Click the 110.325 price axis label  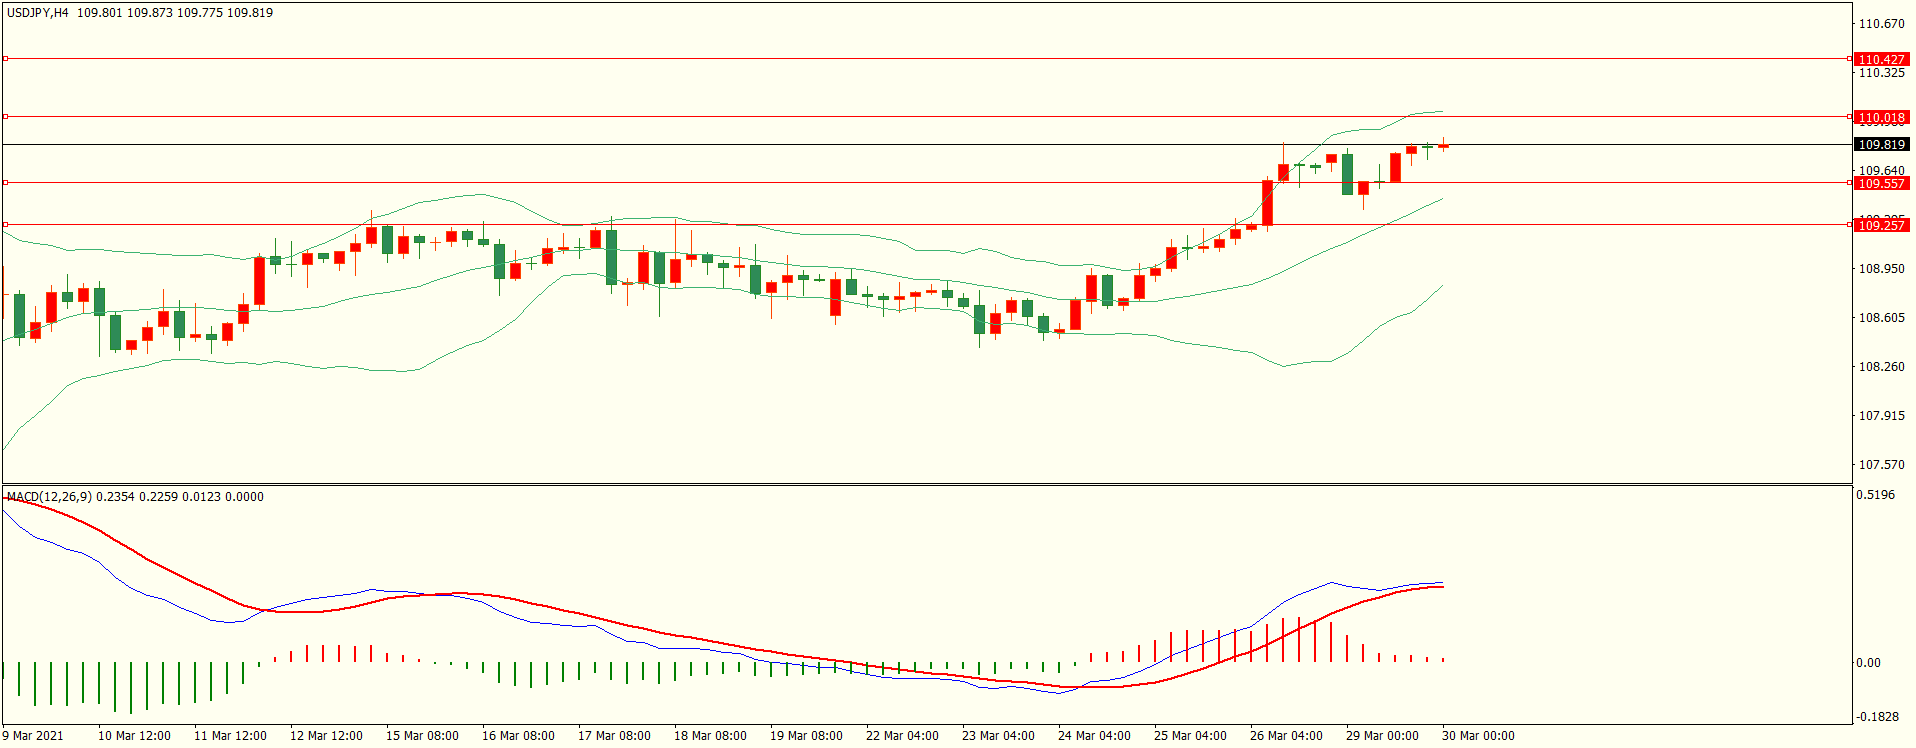pos(1881,73)
